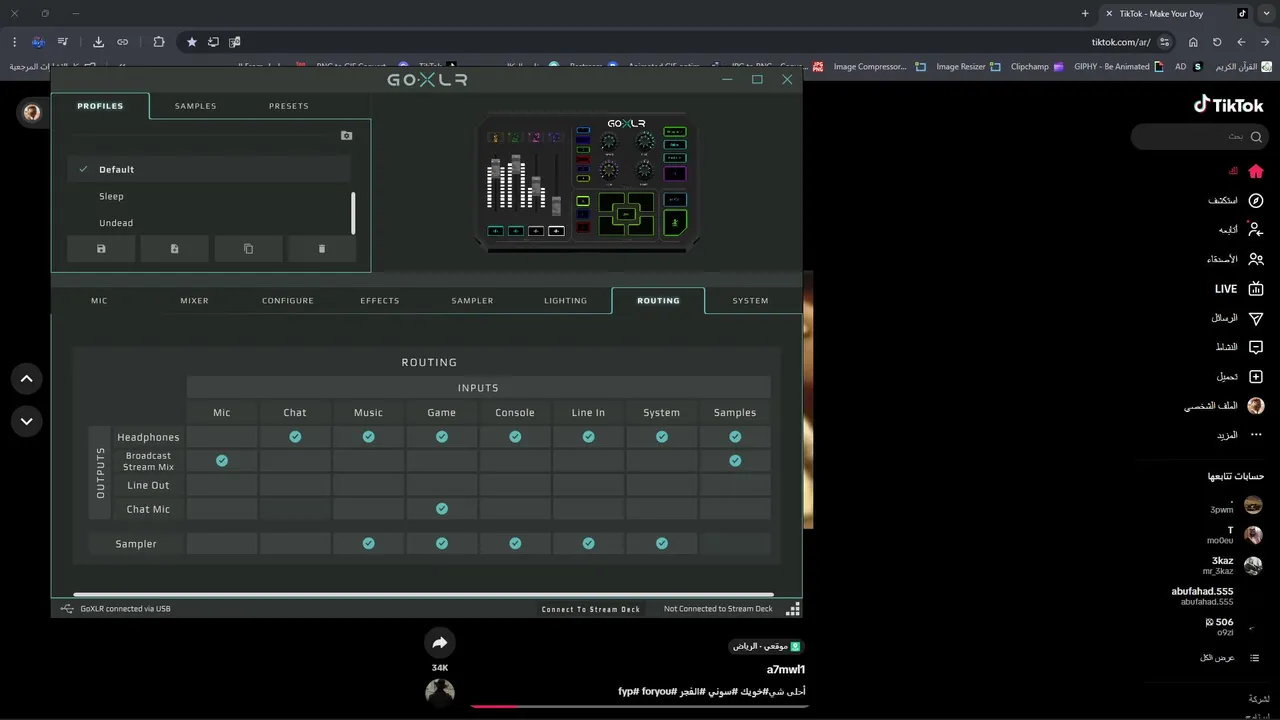Click the Stream Deck grid icon
The image size is (1280, 720).
(793, 608)
